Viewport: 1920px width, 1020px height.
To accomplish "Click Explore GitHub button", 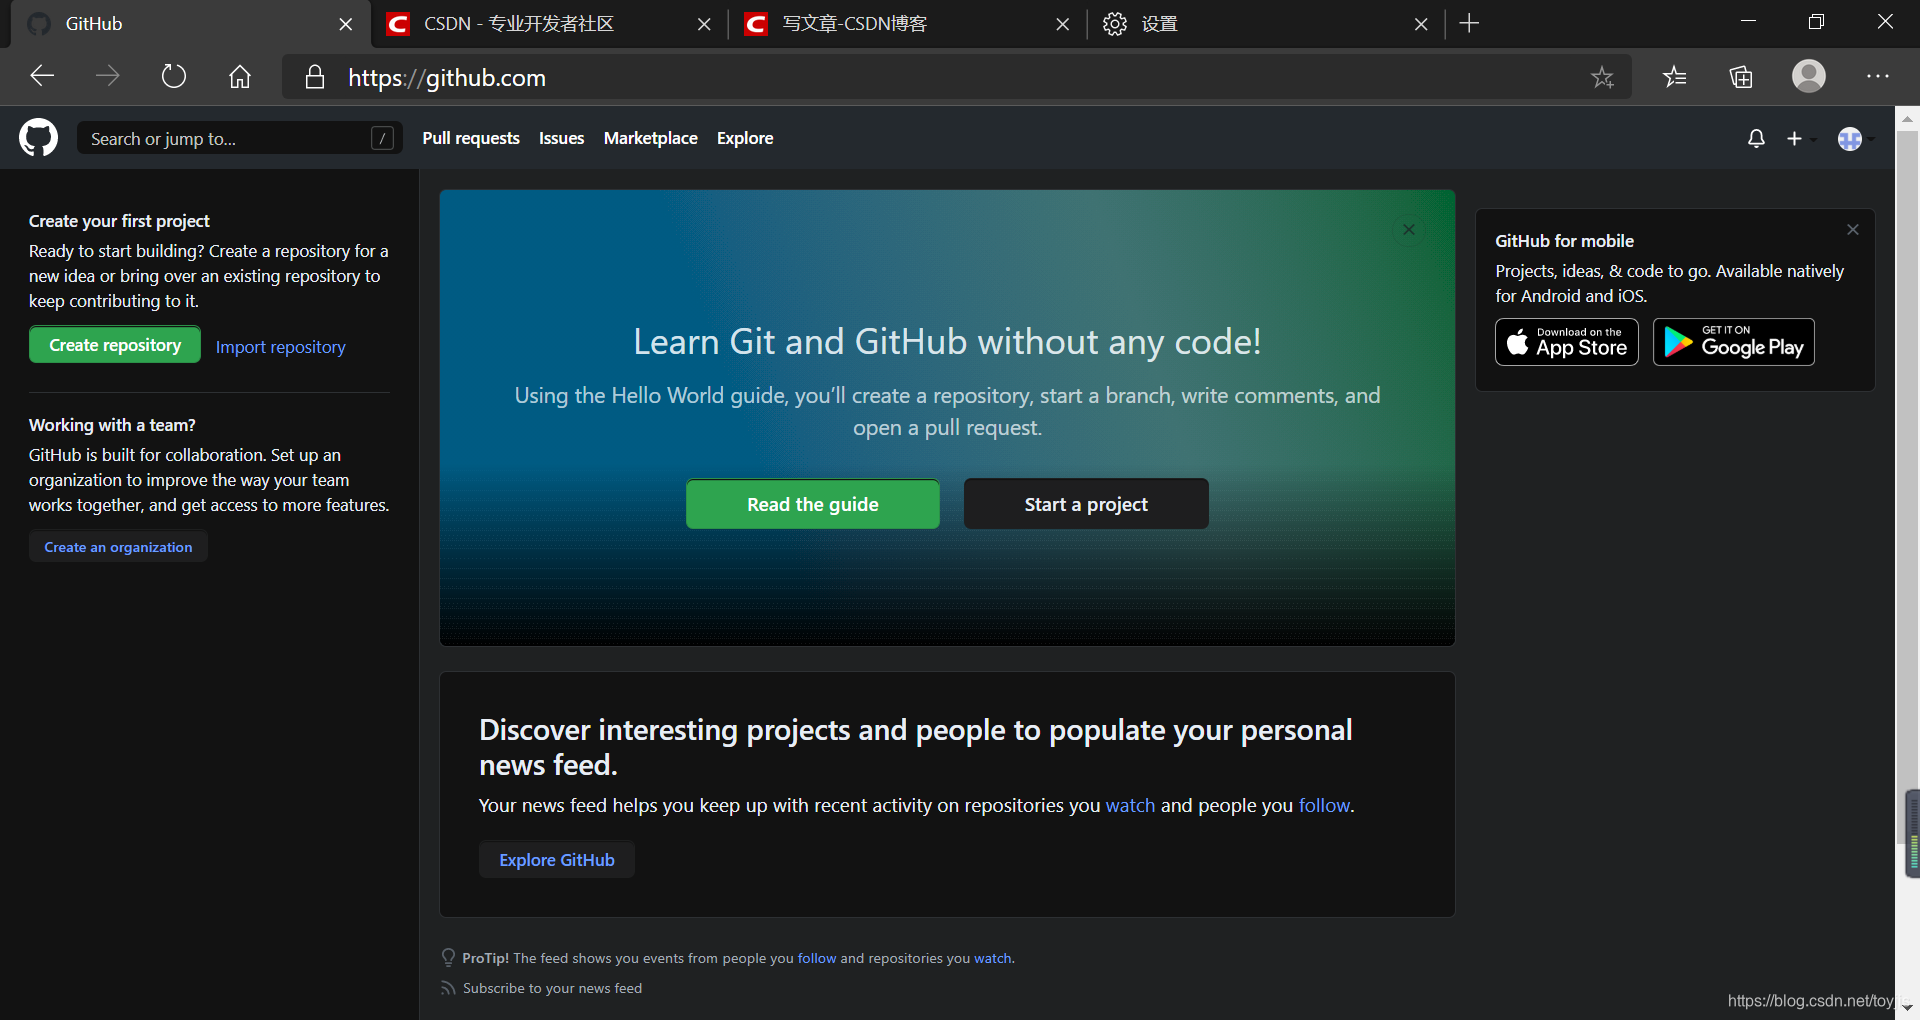I will point(557,860).
